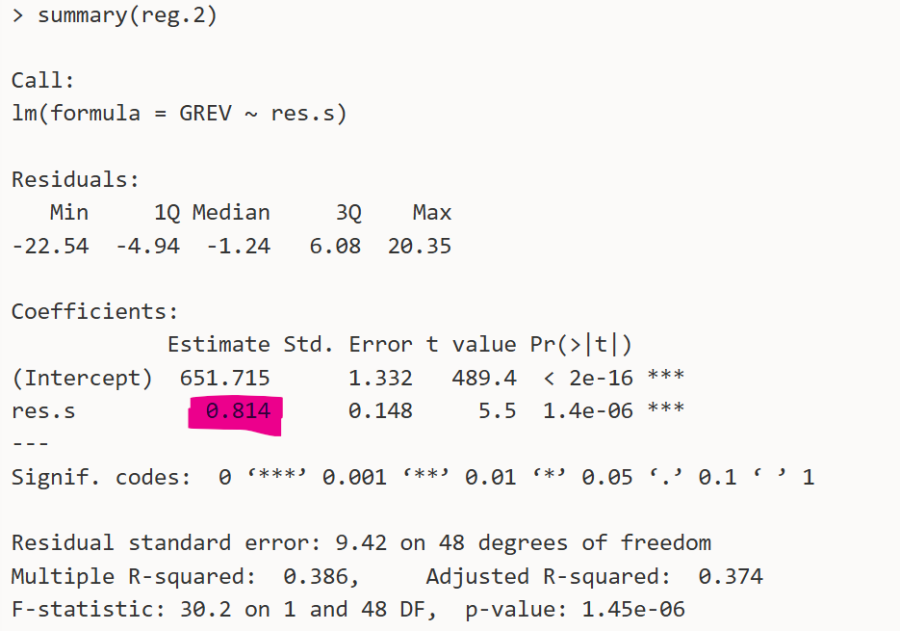Click the summary(reg.2) command line
900x631 pixels.
114,18
